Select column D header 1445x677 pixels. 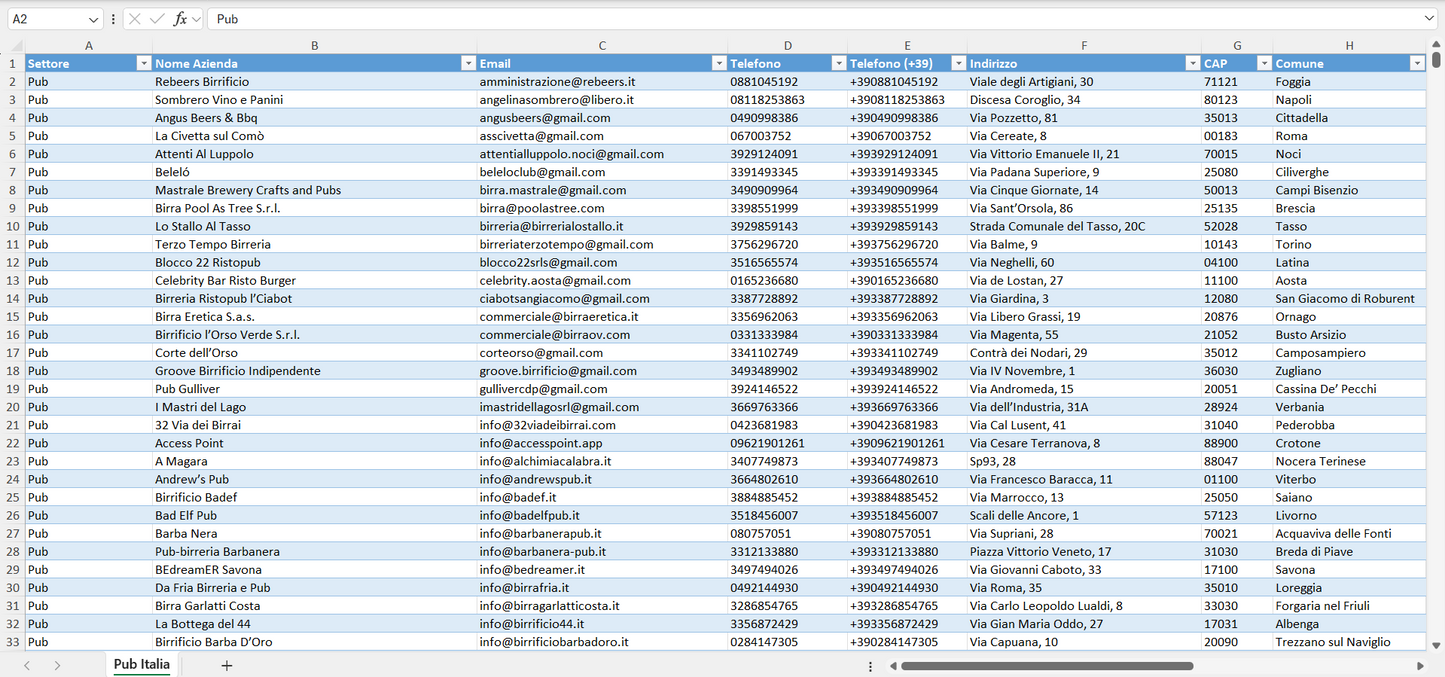click(787, 46)
